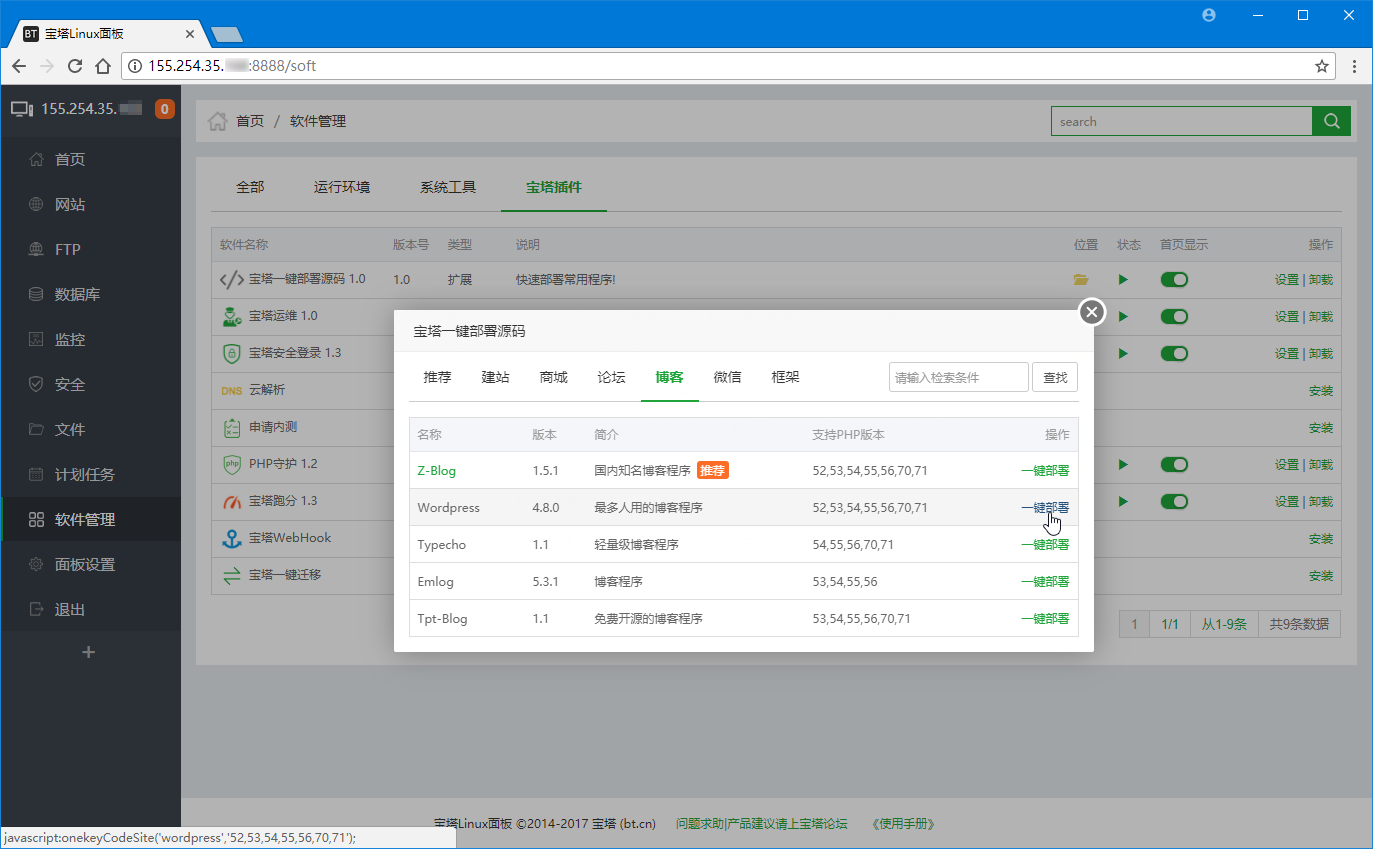Select the 博客 tab

(669, 377)
